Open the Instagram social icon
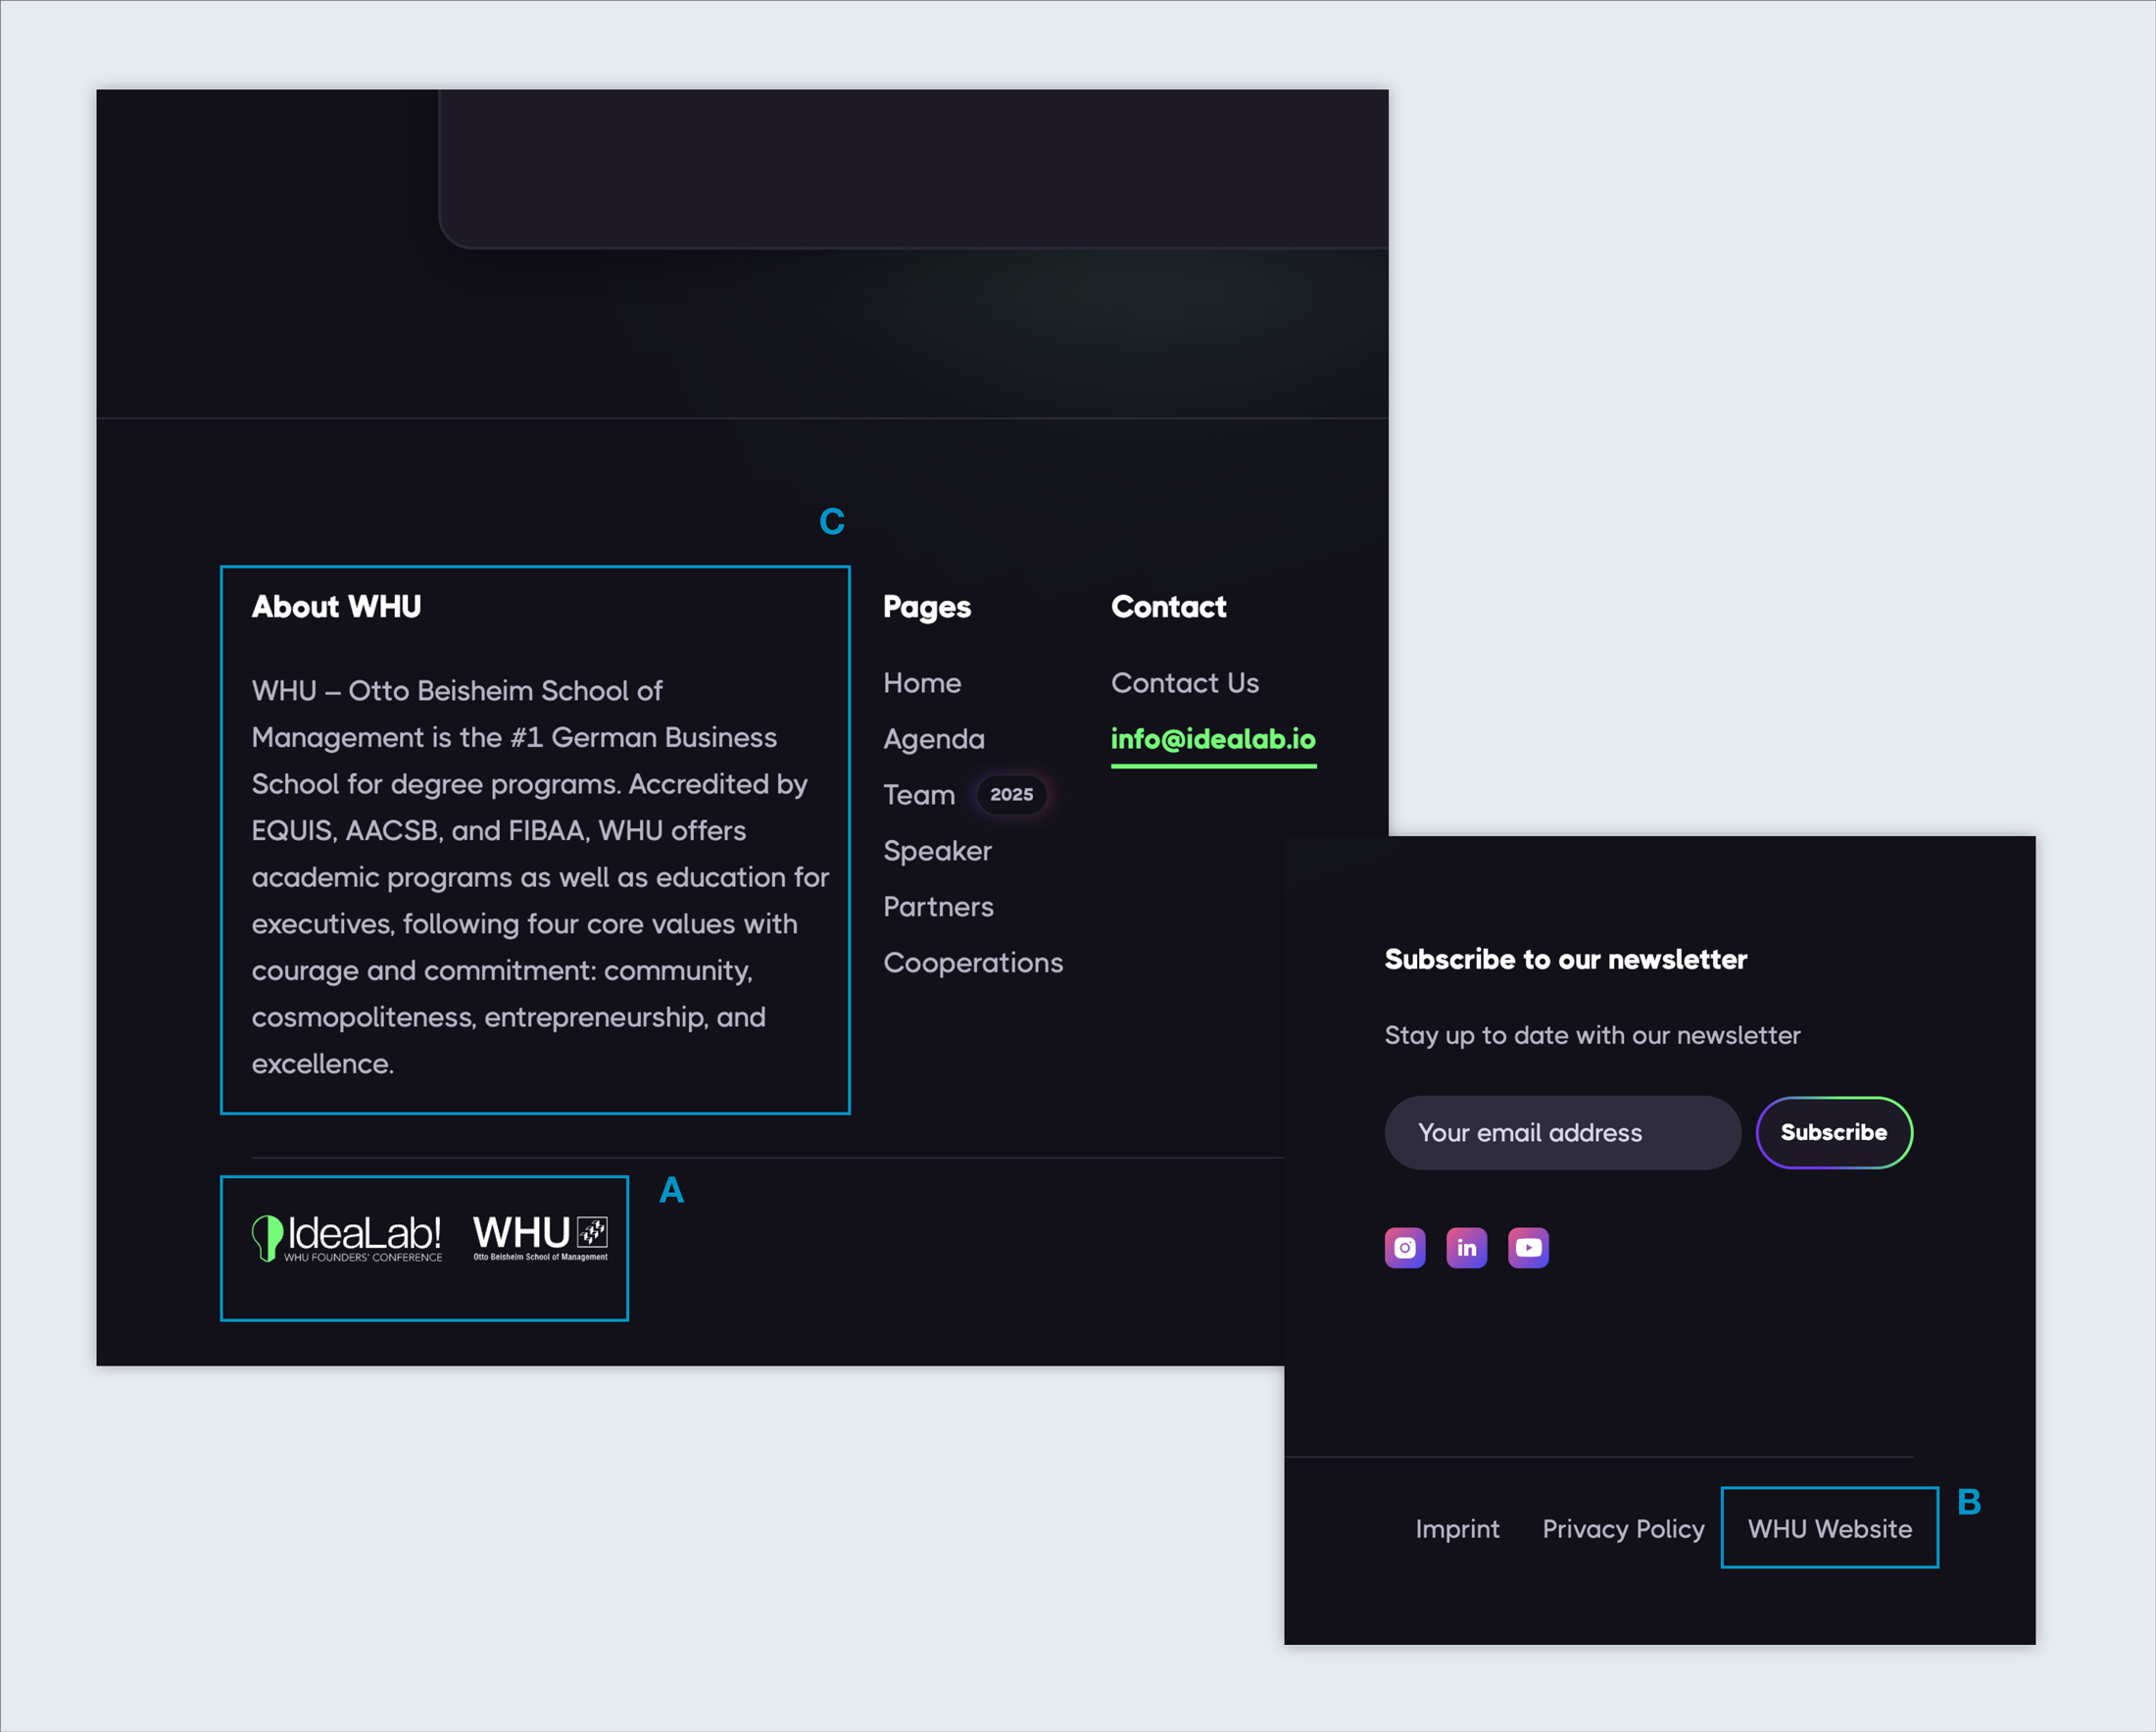 (1404, 1247)
